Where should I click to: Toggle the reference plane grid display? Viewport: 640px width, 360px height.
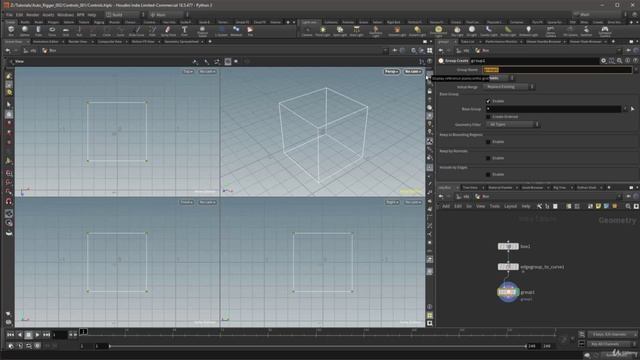point(429,74)
